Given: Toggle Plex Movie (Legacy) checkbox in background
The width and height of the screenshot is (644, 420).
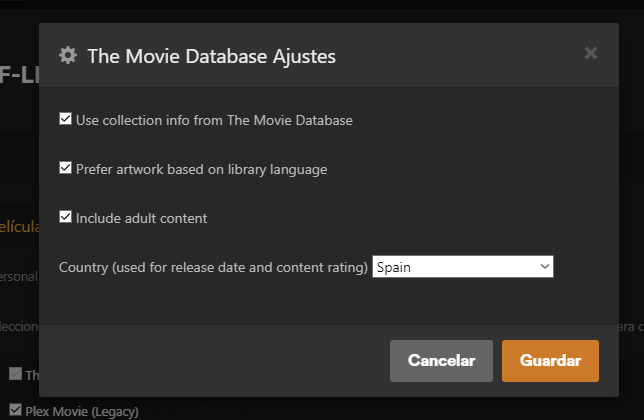Looking at the screenshot, I should coord(16,410).
